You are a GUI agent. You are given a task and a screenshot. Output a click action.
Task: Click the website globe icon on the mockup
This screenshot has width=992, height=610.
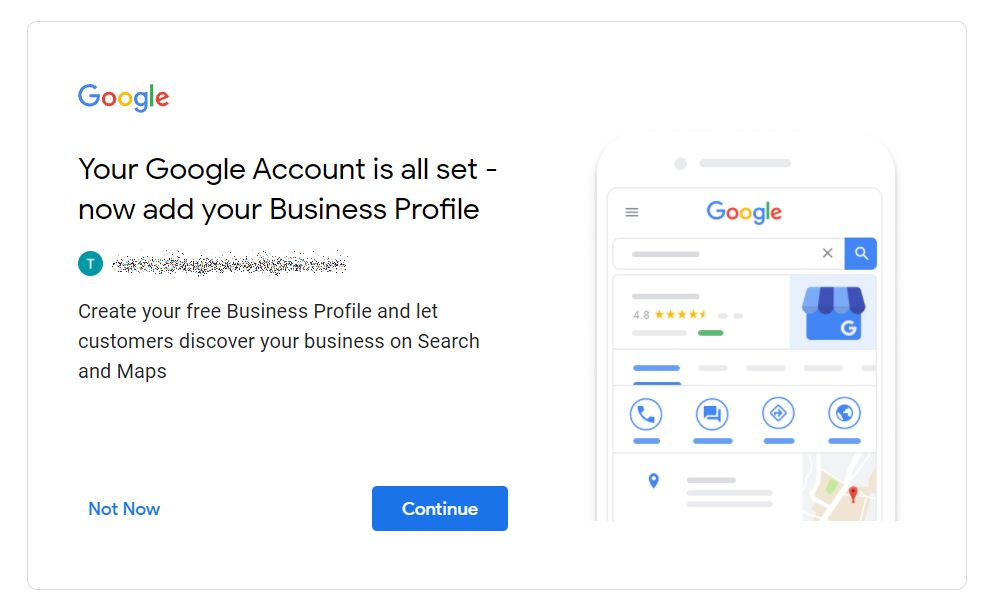point(844,413)
